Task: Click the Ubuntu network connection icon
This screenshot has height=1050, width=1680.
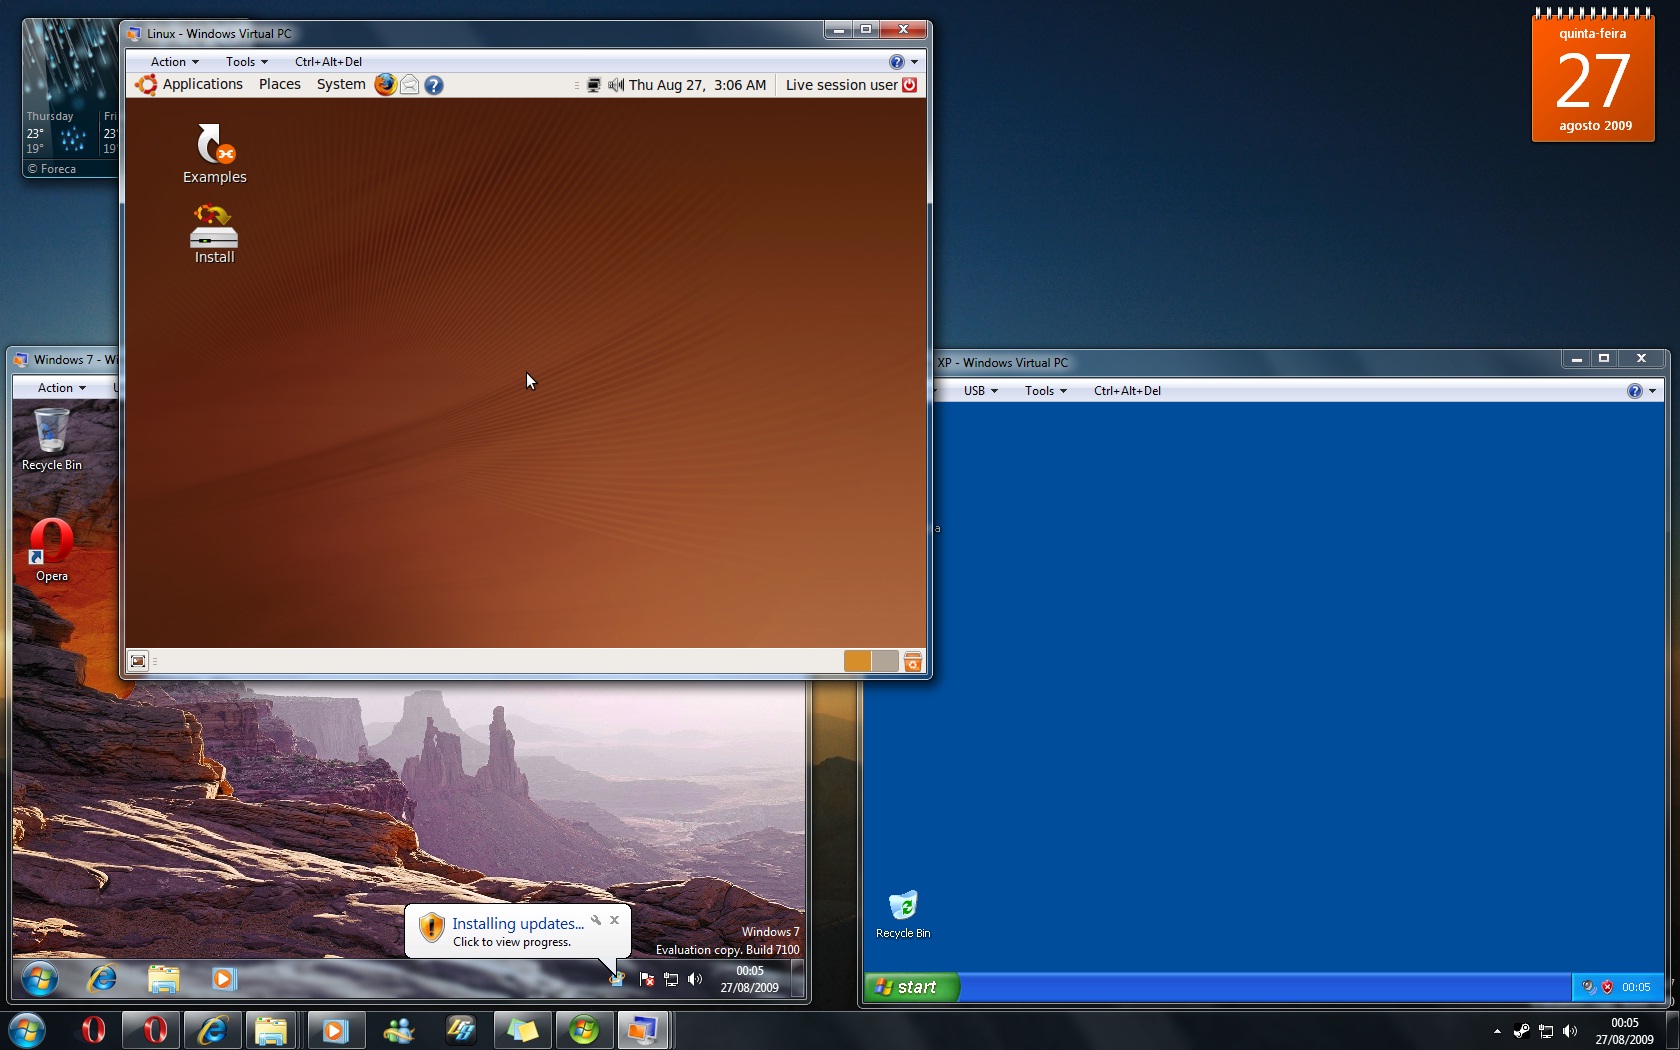Action: coord(593,85)
